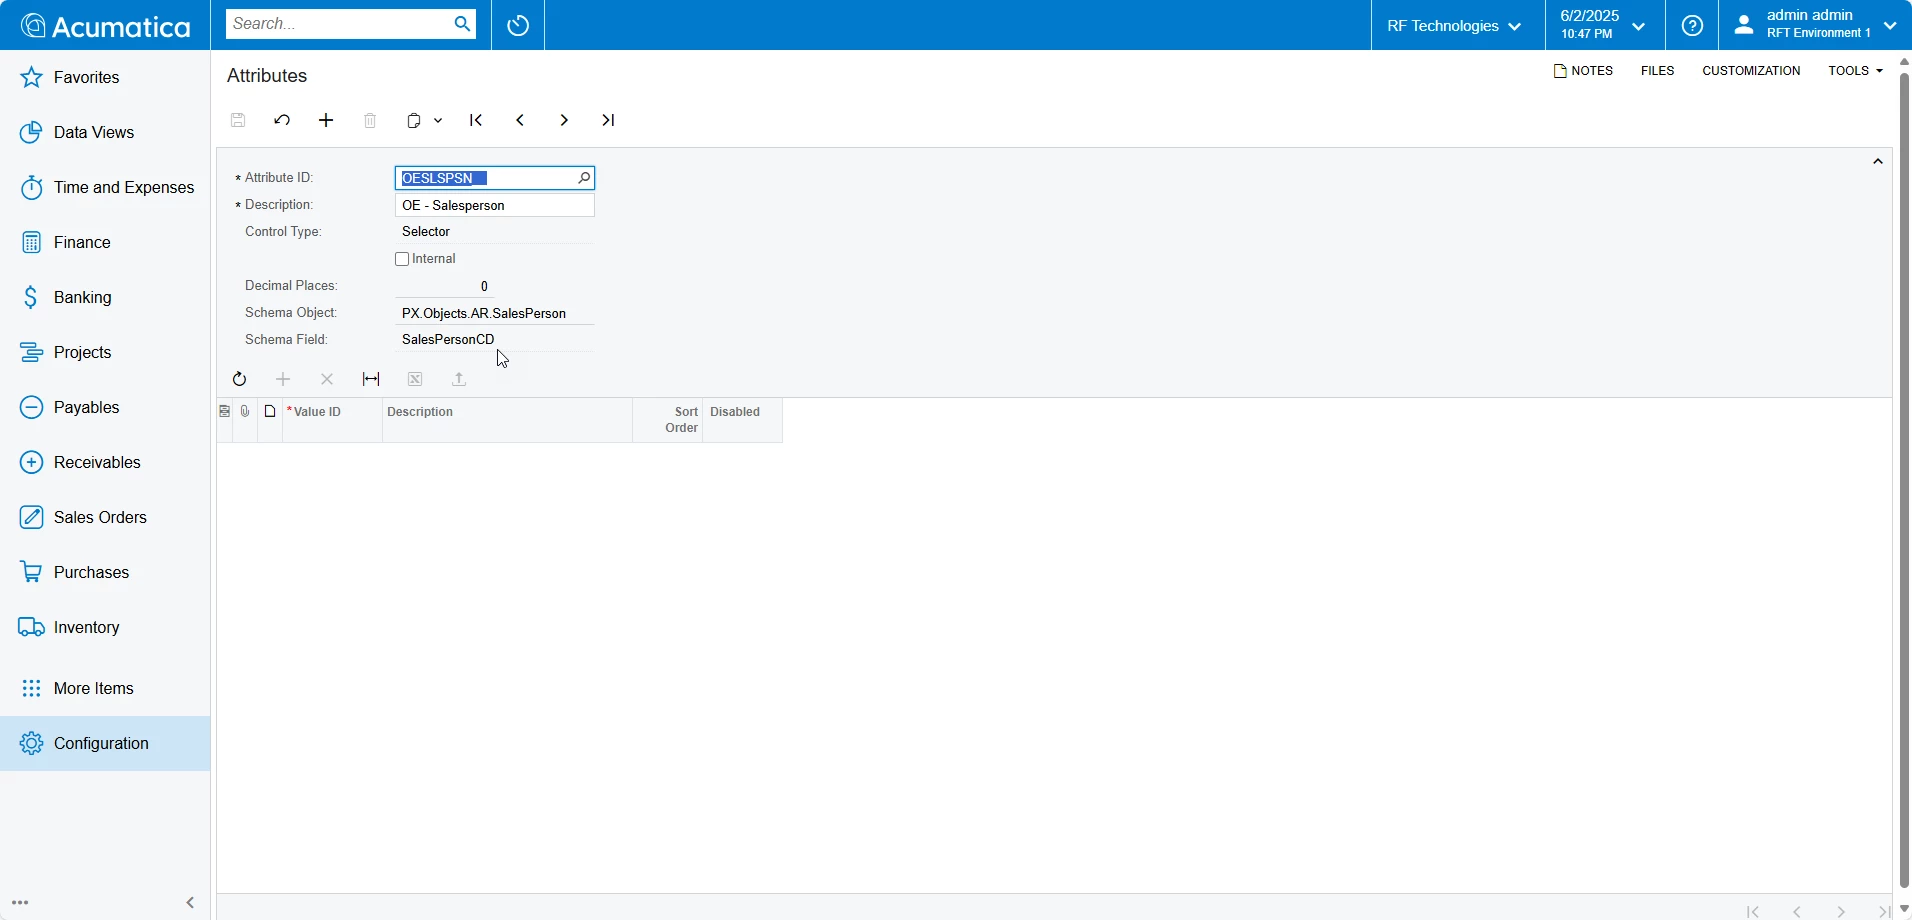The height and width of the screenshot is (920, 1912).
Task: Click the Schema Field value
Action: [495, 340]
